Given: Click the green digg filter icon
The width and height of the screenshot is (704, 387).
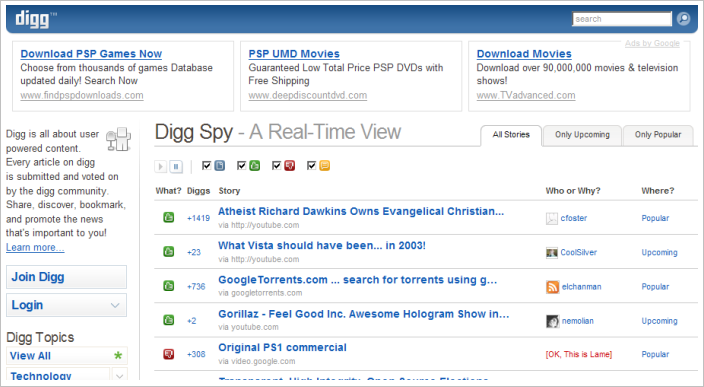Looking at the screenshot, I should (x=255, y=166).
